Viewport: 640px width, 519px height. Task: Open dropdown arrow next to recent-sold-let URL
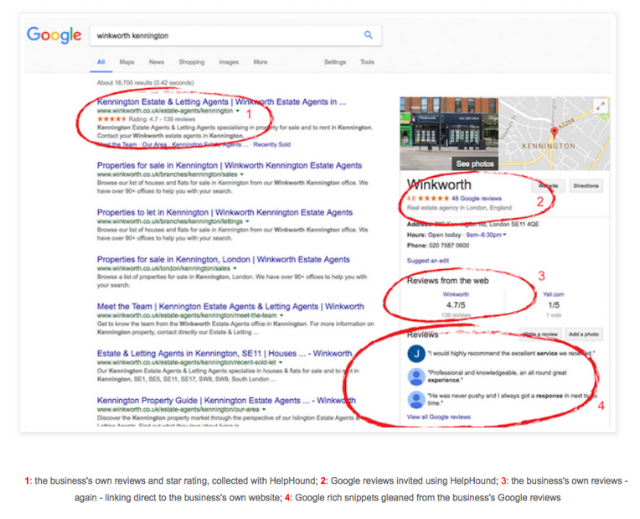[280, 362]
